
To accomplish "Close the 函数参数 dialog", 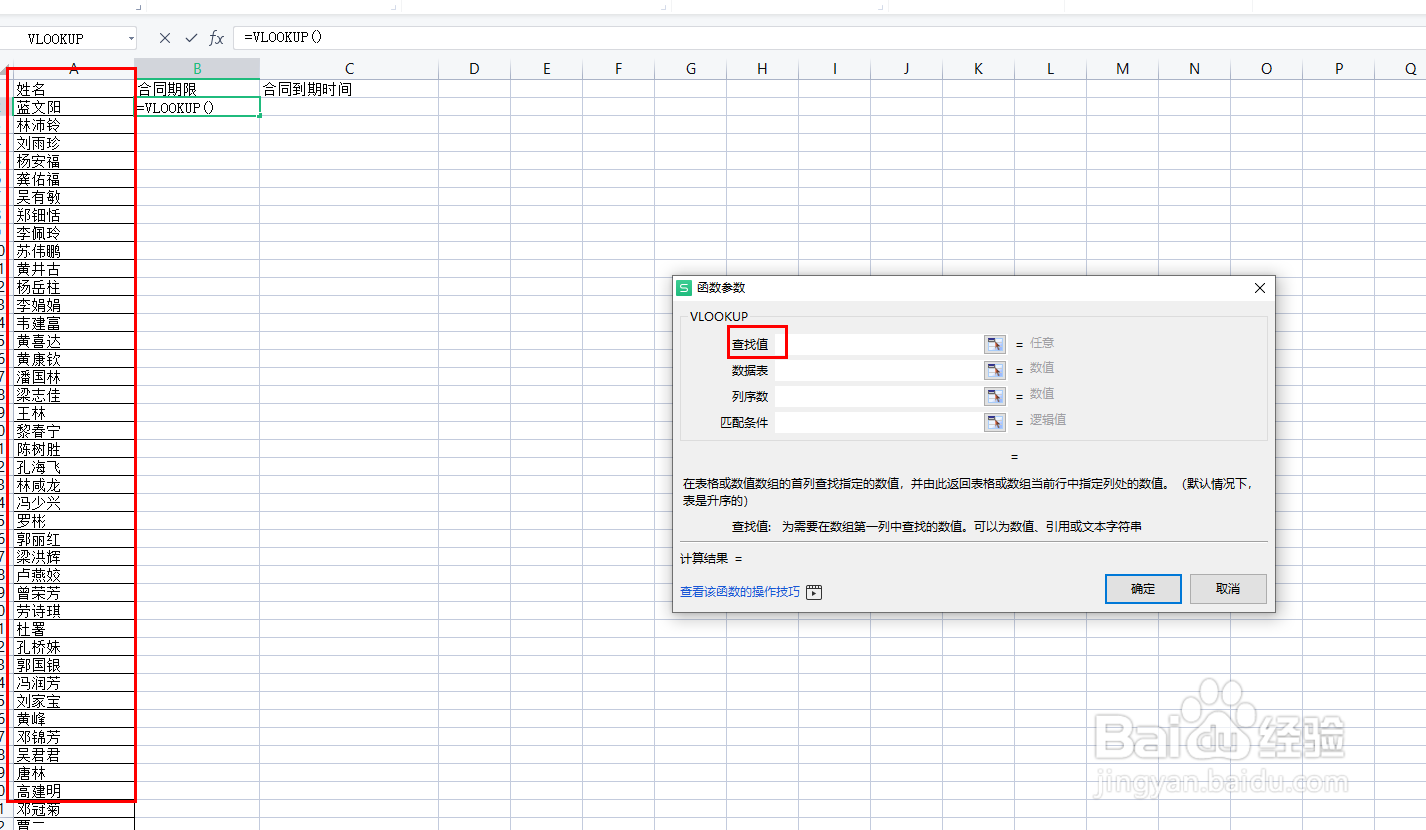I will pos(1260,288).
